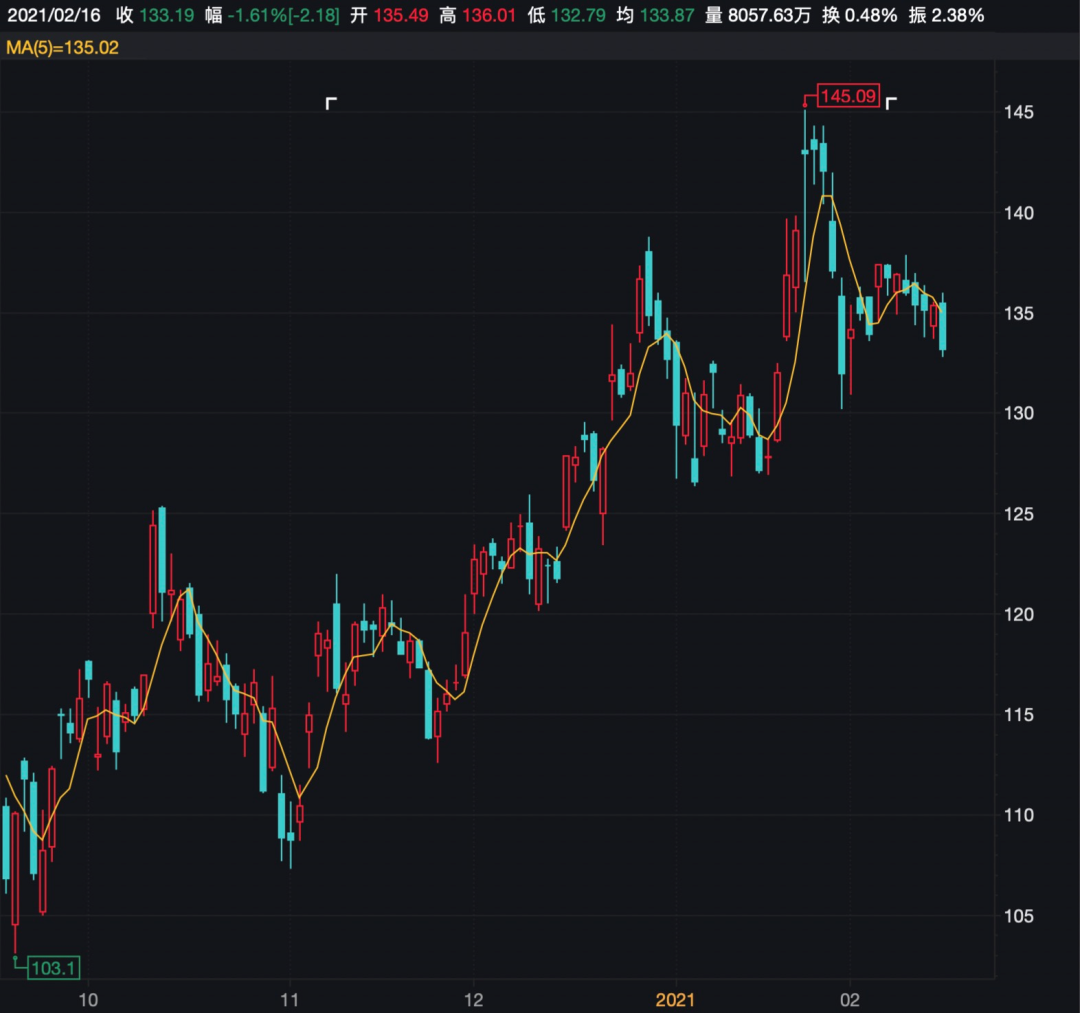1080x1013 pixels.
Task: Click the 105 price axis label
Action: tap(1019, 916)
